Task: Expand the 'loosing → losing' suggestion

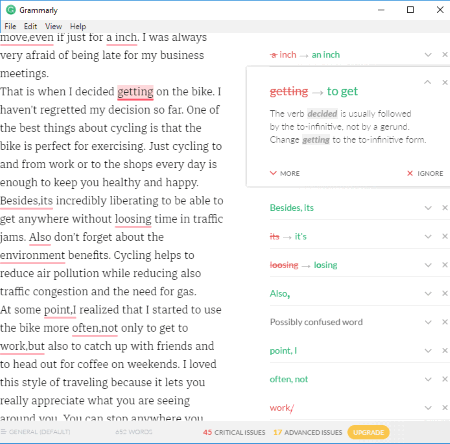Action: point(428,265)
